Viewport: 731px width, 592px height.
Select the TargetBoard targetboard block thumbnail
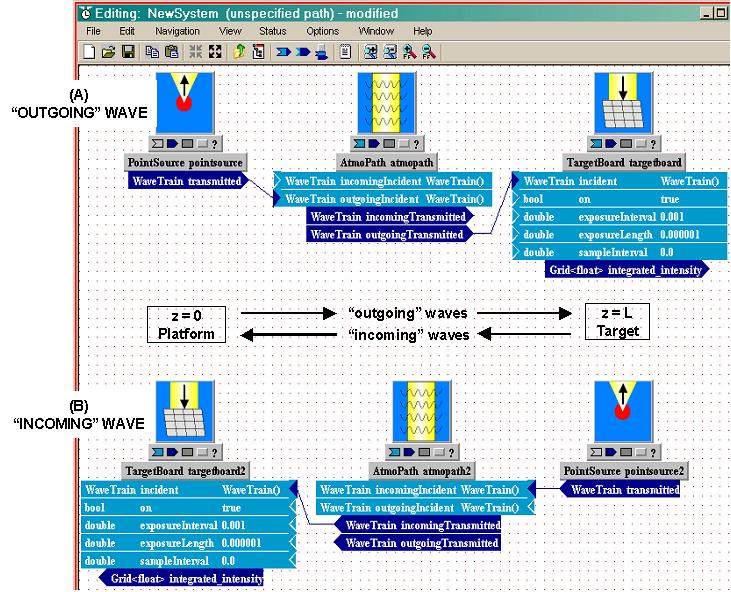[x=624, y=103]
